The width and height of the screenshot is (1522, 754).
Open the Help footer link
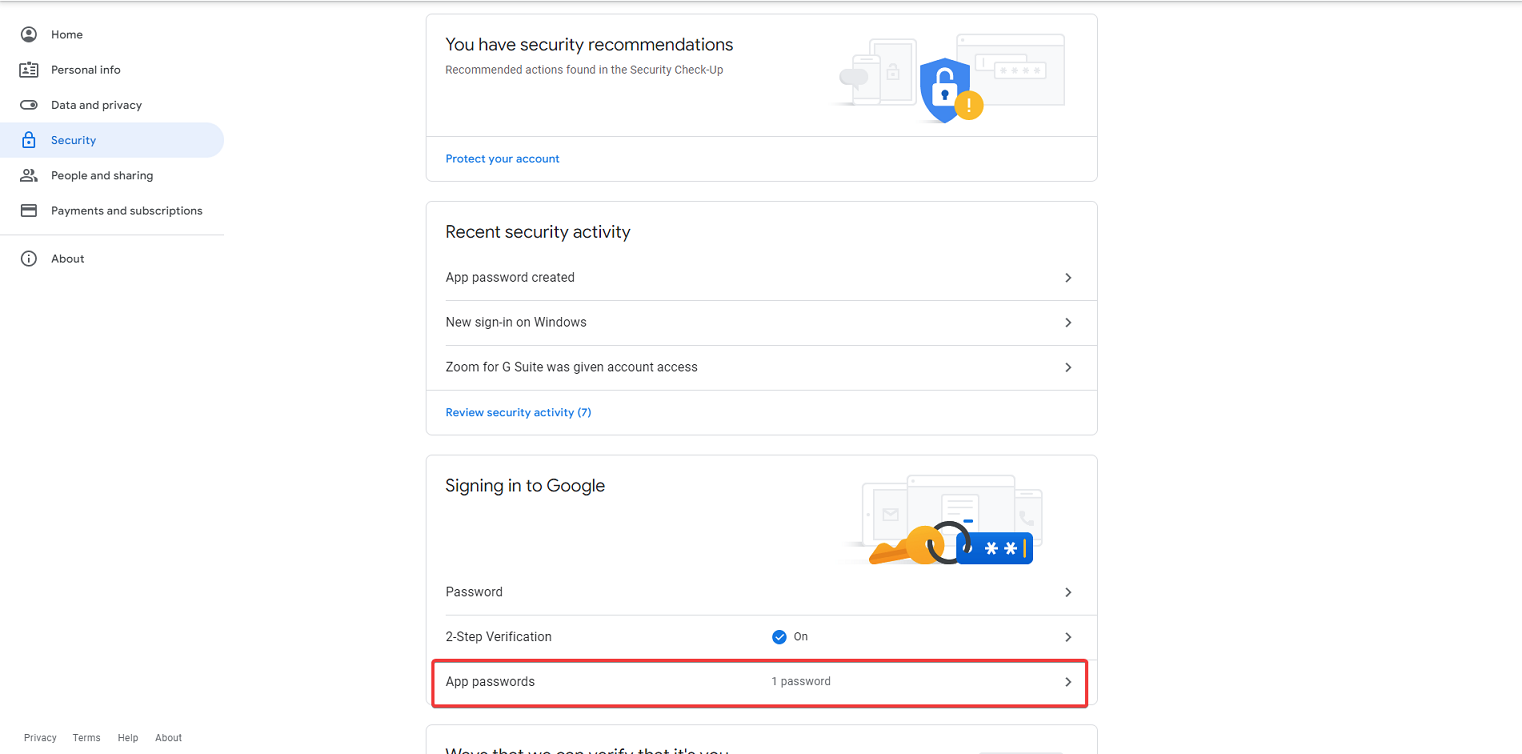pyautogui.click(x=128, y=738)
